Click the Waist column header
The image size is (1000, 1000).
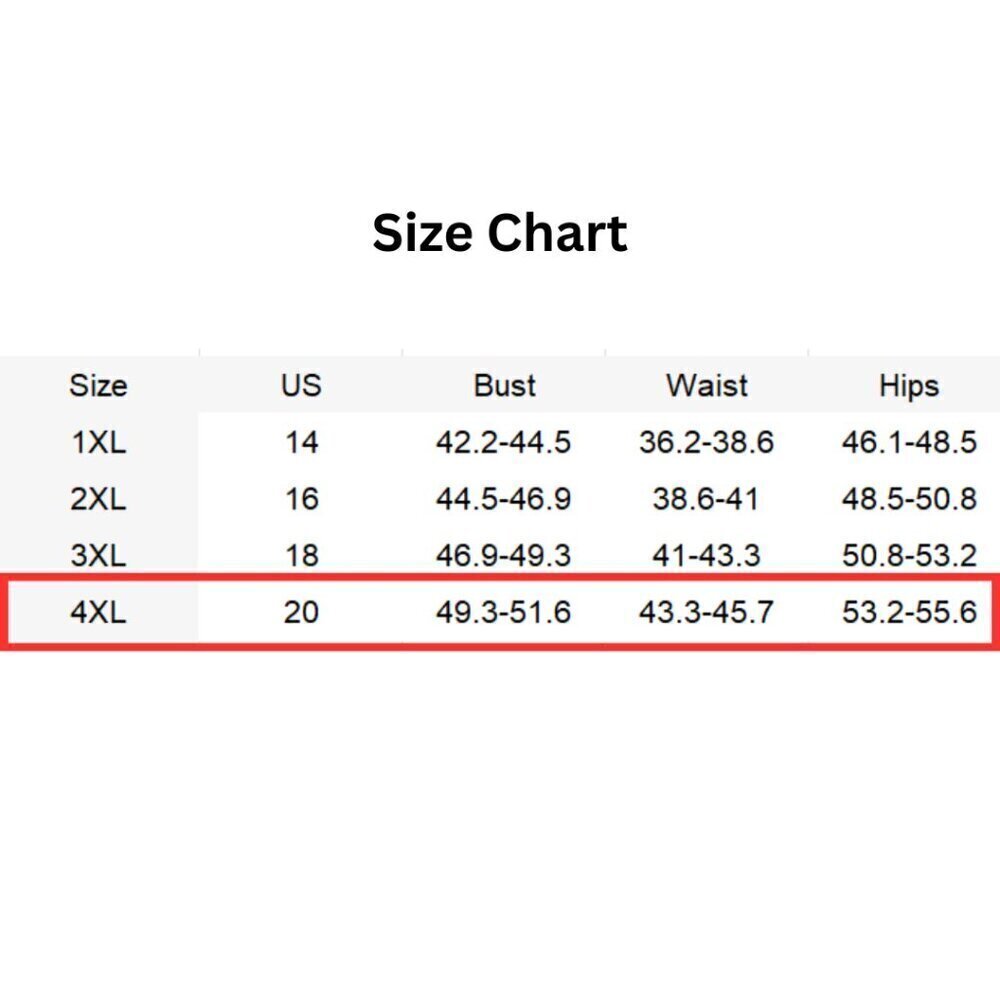pyautogui.click(x=706, y=386)
